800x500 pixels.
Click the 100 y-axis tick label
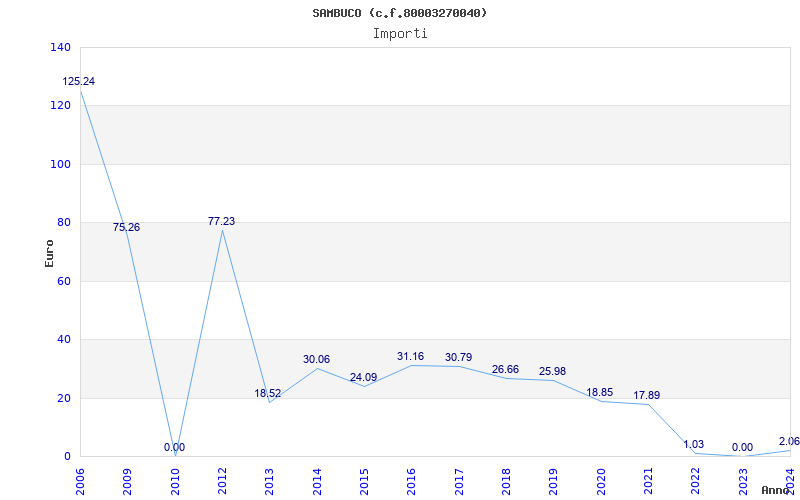click(60, 164)
